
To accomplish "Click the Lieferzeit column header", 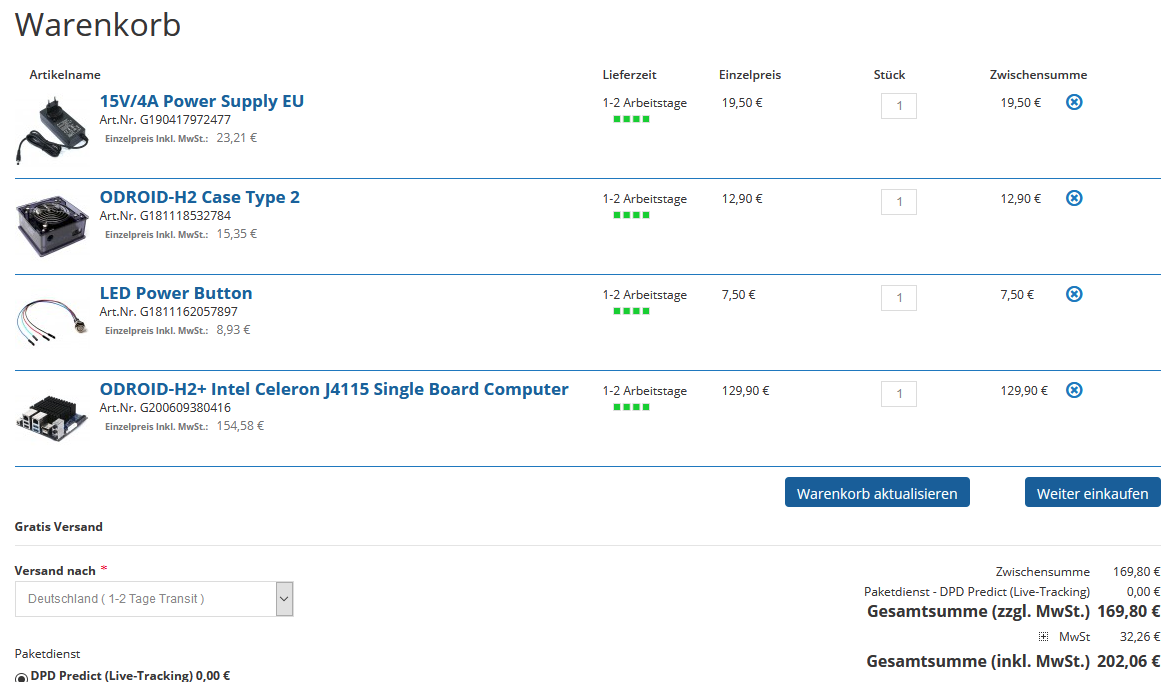I will [629, 75].
